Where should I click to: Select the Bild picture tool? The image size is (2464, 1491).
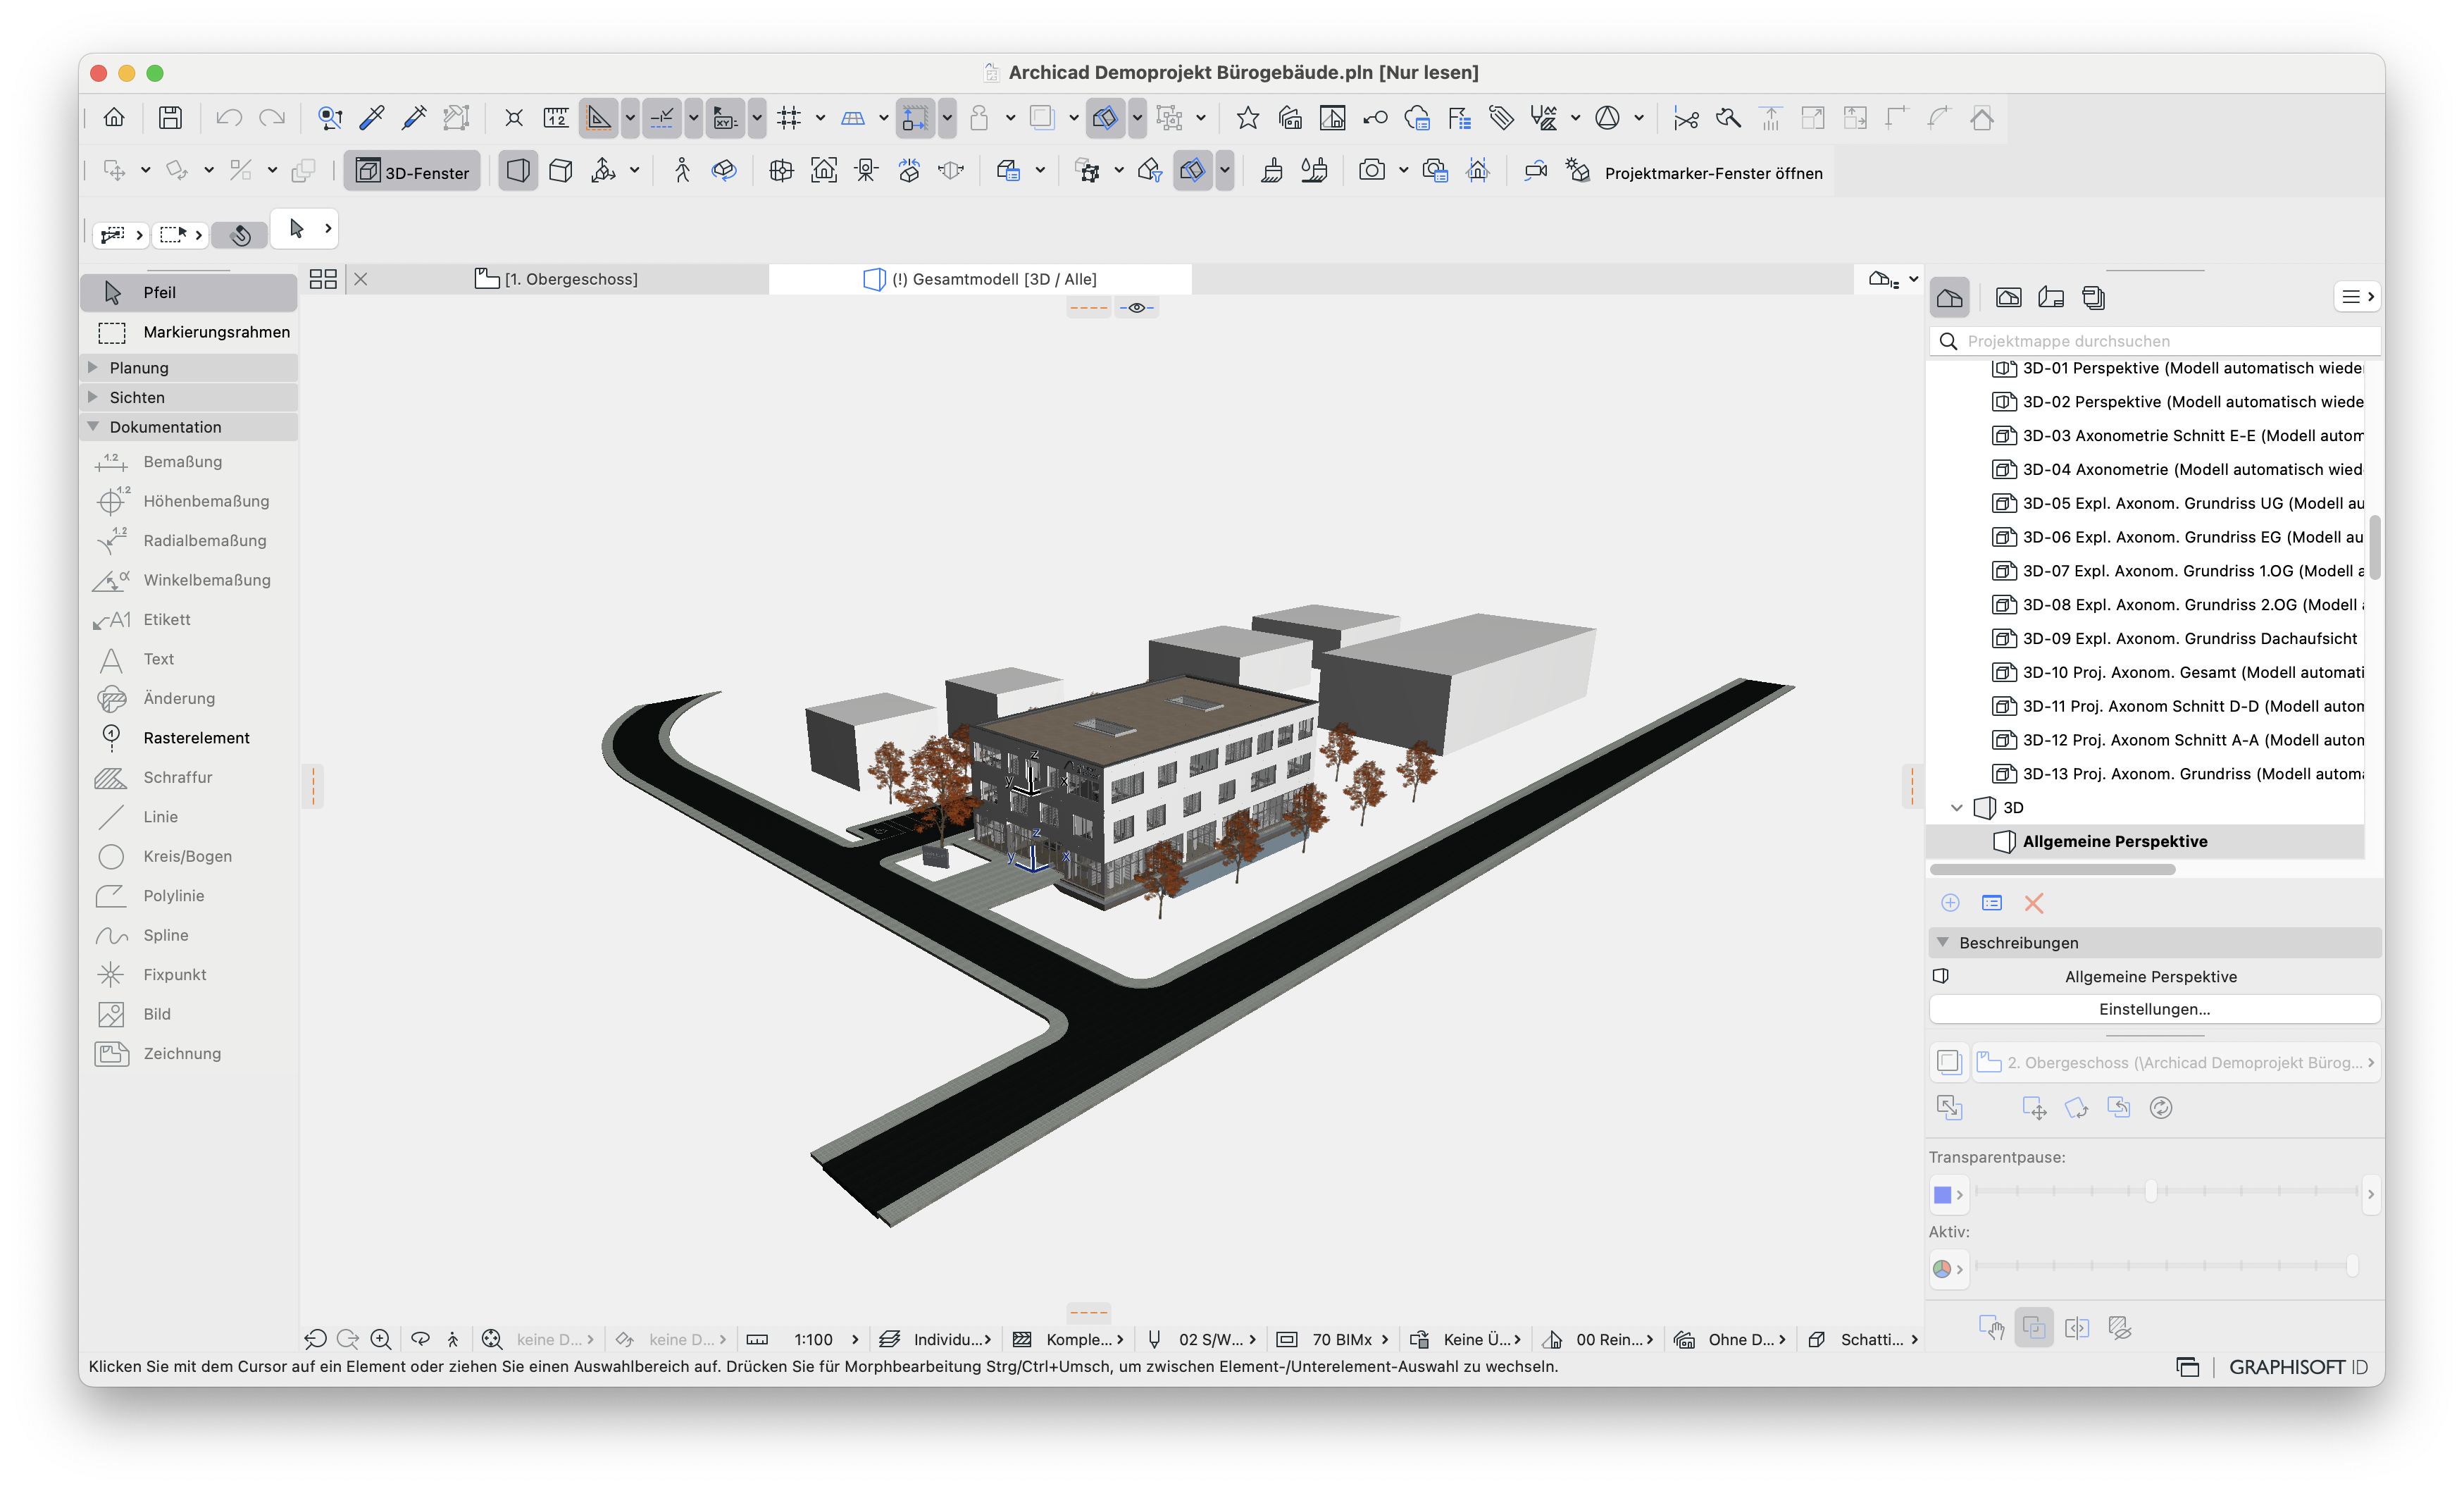pyautogui.click(x=189, y=1014)
